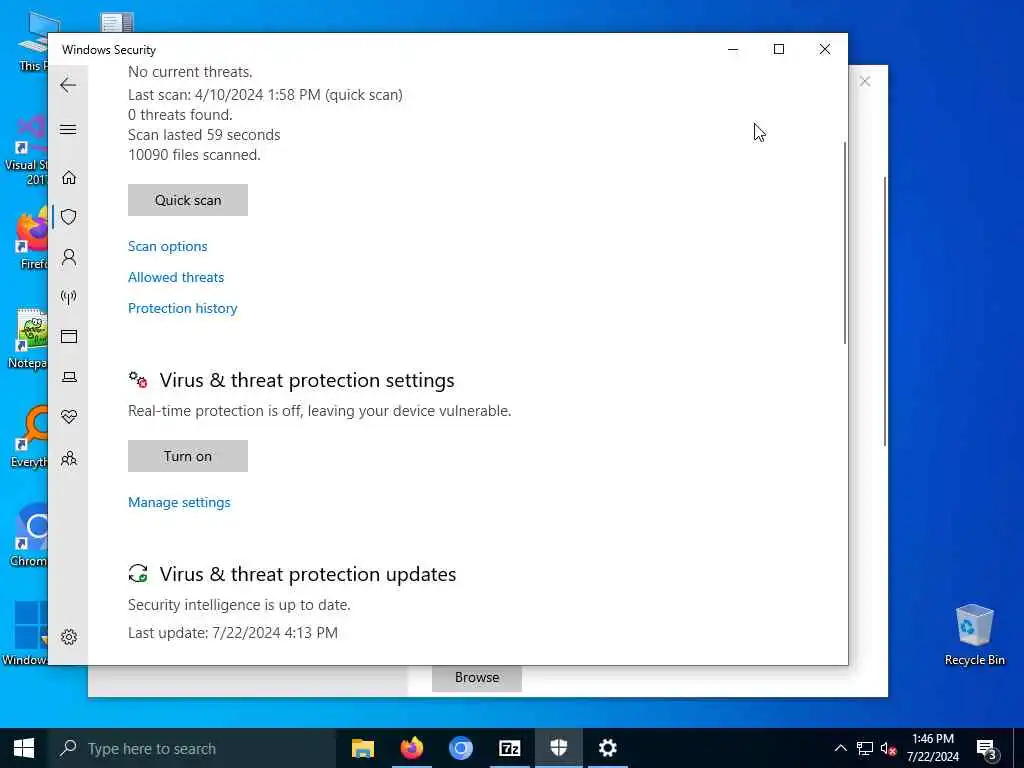Image resolution: width=1024 pixels, height=768 pixels.
Task: Click the network icon in system tray
Action: click(865, 748)
